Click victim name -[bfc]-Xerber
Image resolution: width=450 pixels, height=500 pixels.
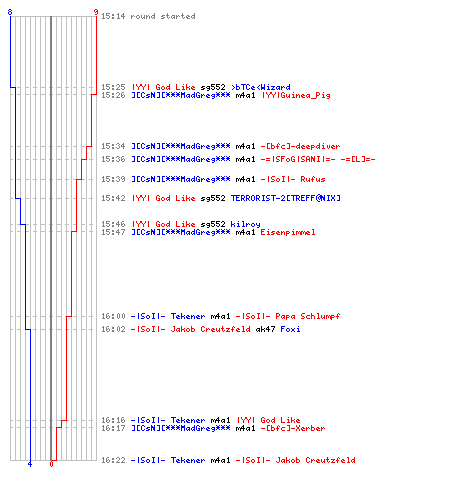coord(293,428)
